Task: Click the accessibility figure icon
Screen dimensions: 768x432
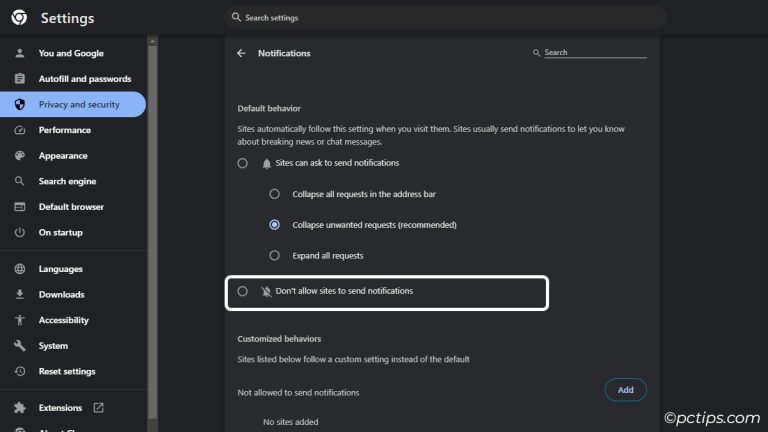Action: tap(20, 320)
